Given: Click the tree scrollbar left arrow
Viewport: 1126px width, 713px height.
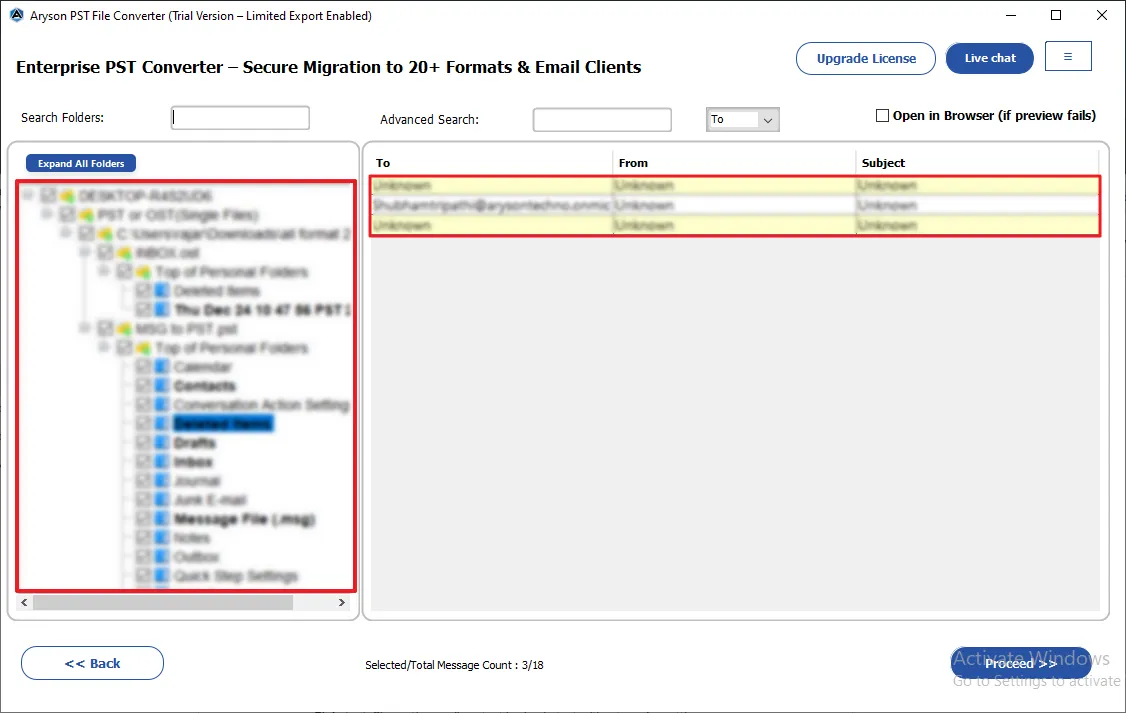Looking at the screenshot, I should pyautogui.click(x=24, y=602).
